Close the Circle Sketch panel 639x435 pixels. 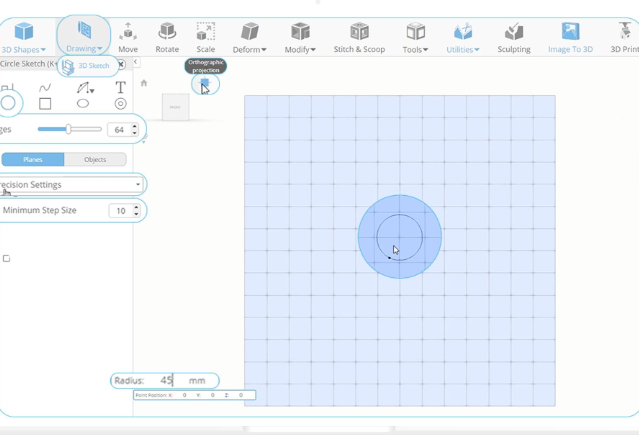[121, 64]
